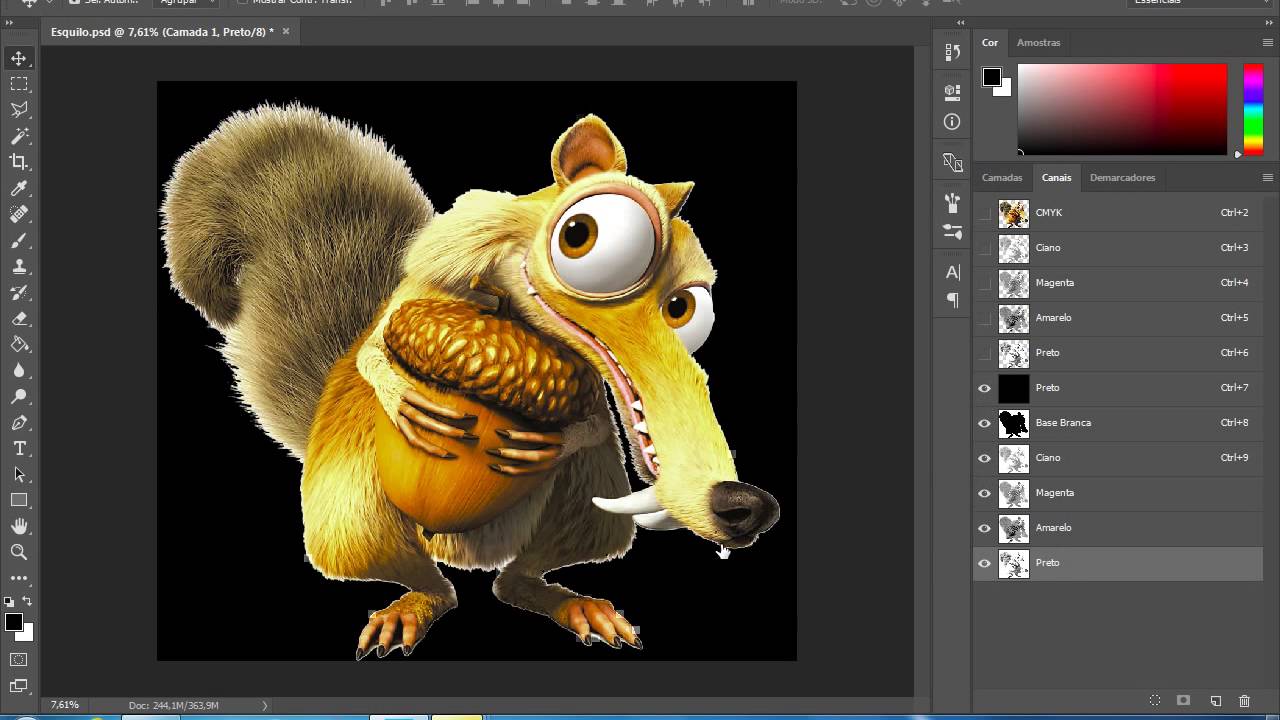Select the Horizontal Type tool
This screenshot has width=1280, height=720.
click(19, 448)
